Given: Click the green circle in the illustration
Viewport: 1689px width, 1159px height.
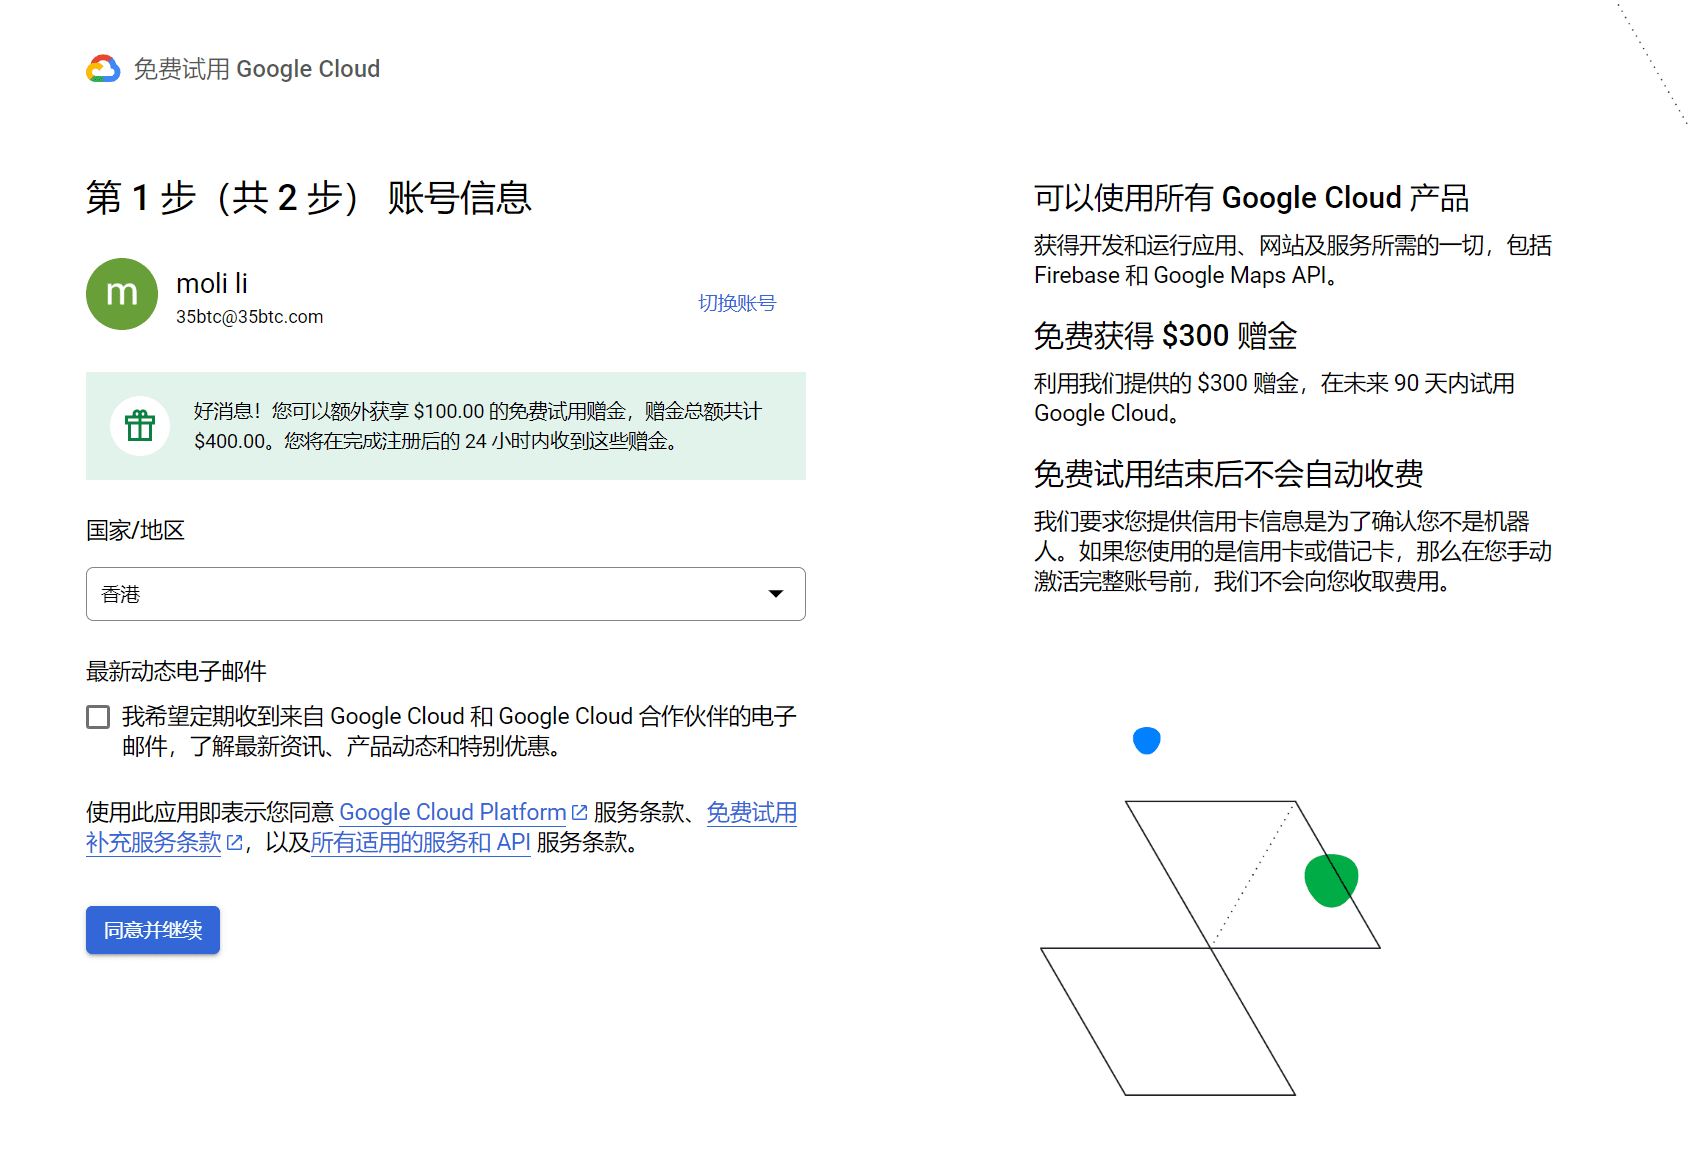Looking at the screenshot, I should 1331,876.
